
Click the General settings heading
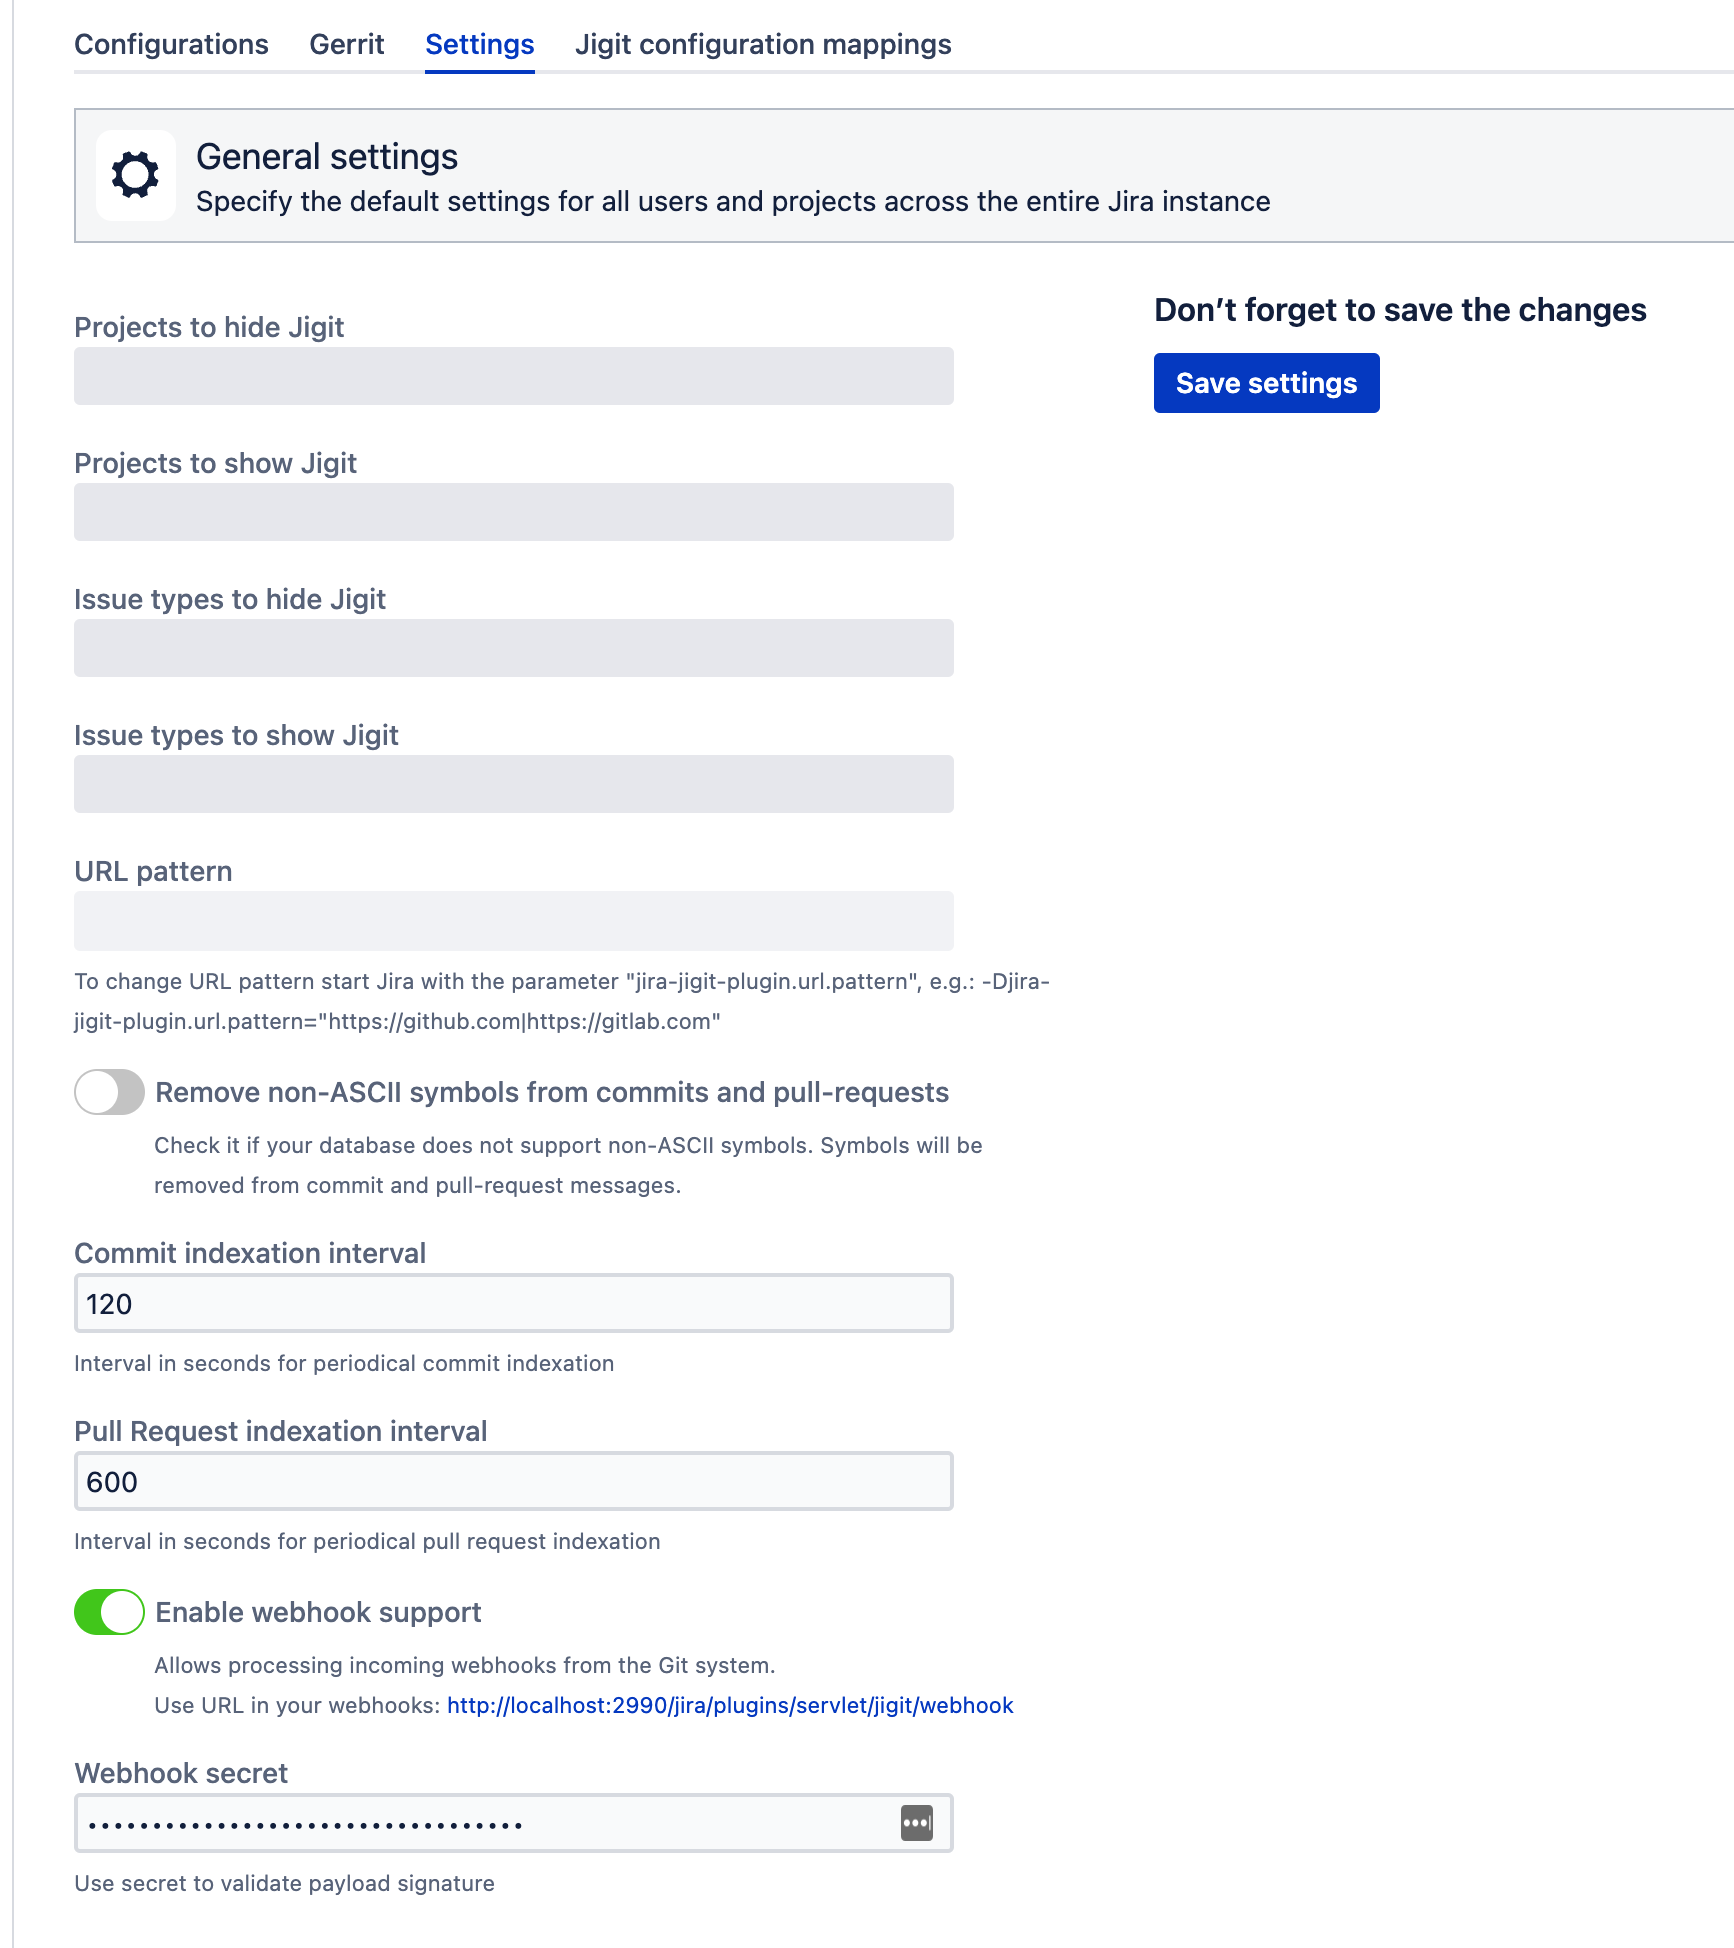point(327,157)
